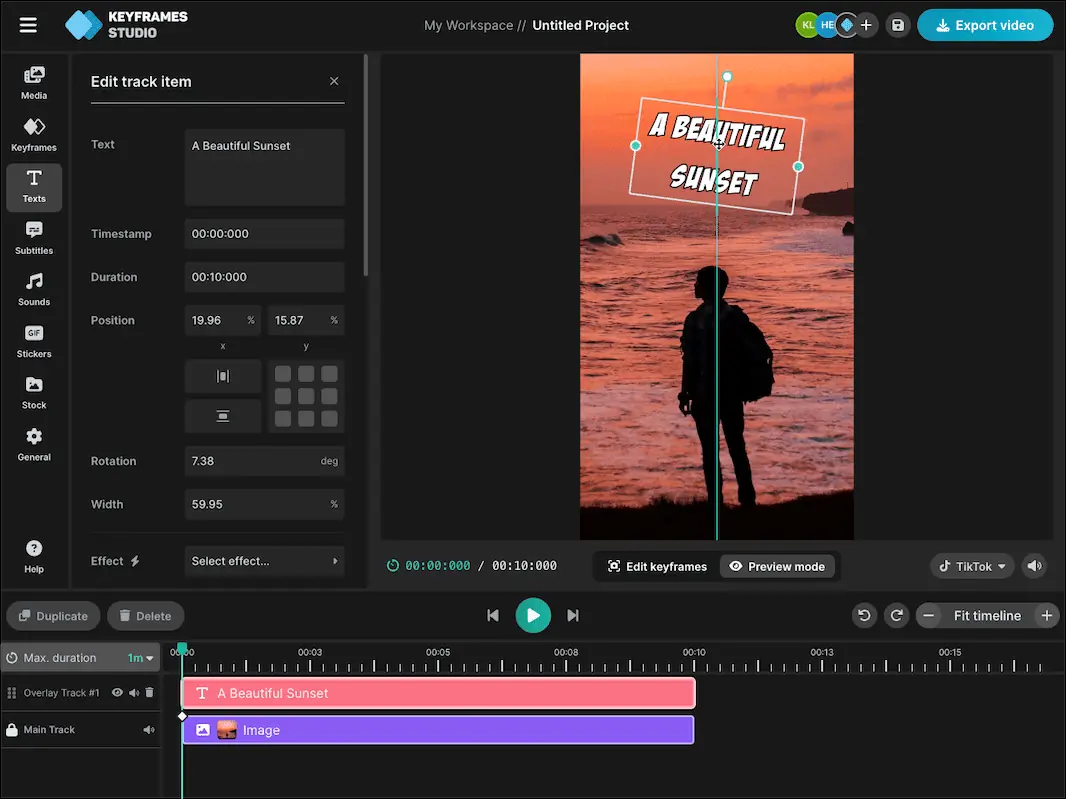This screenshot has height=799, width=1066.
Task: Open the TikTok aspect ratio dropdown
Action: (971, 566)
